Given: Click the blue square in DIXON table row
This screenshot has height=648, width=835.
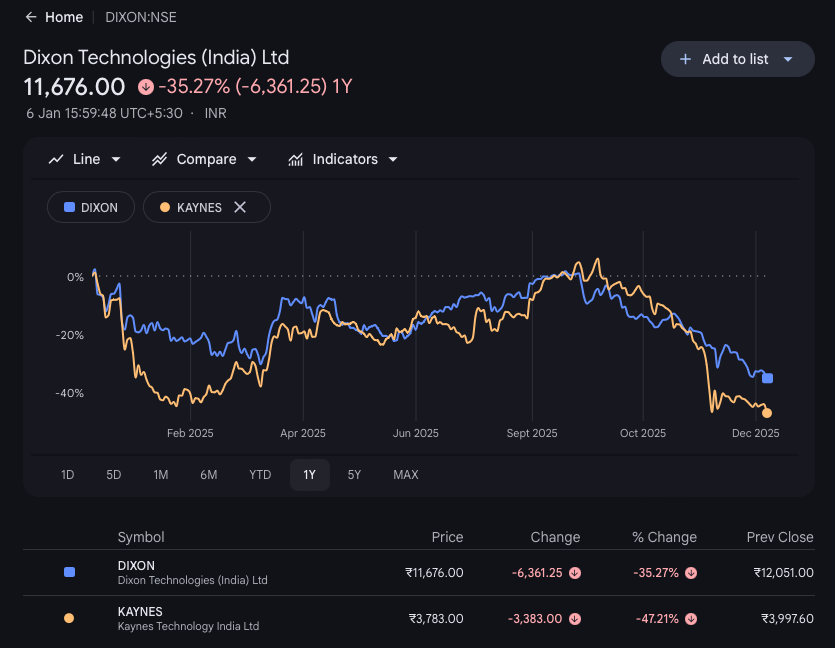Looking at the screenshot, I should pos(69,572).
